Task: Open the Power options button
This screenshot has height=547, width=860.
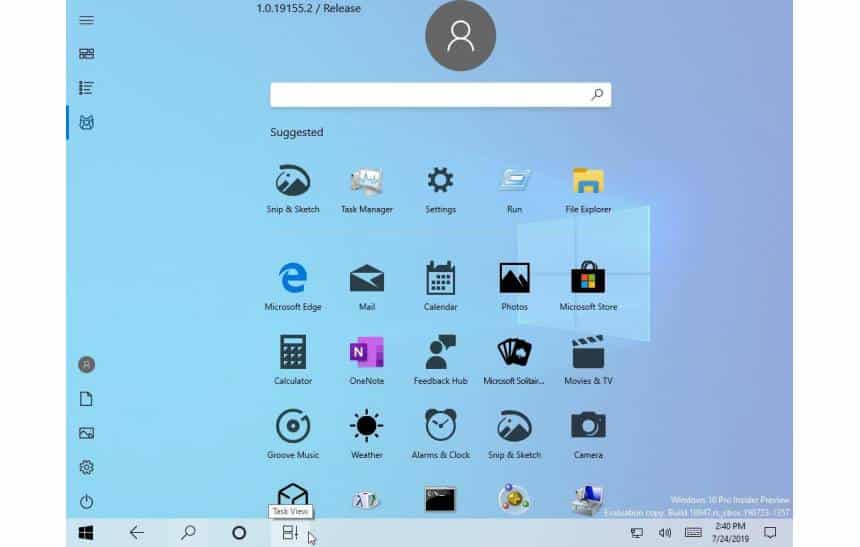Action: [86, 501]
